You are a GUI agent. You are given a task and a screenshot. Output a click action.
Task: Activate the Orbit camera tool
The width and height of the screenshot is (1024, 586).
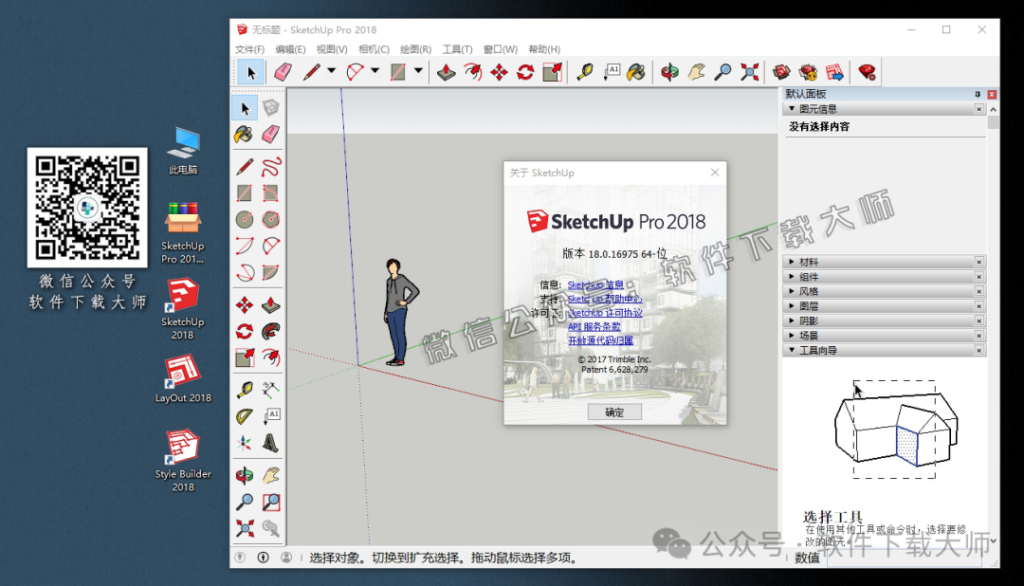pos(670,71)
